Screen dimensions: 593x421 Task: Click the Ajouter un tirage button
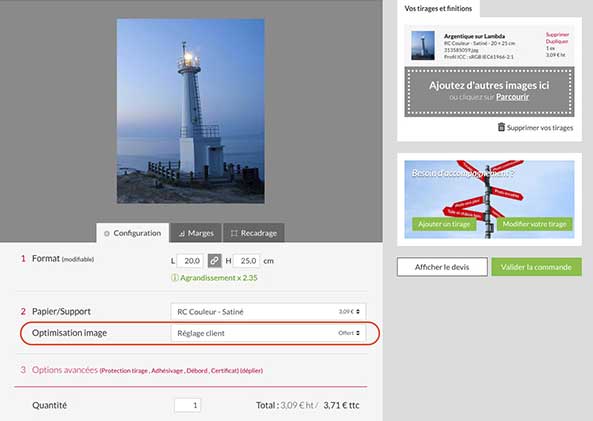444,224
